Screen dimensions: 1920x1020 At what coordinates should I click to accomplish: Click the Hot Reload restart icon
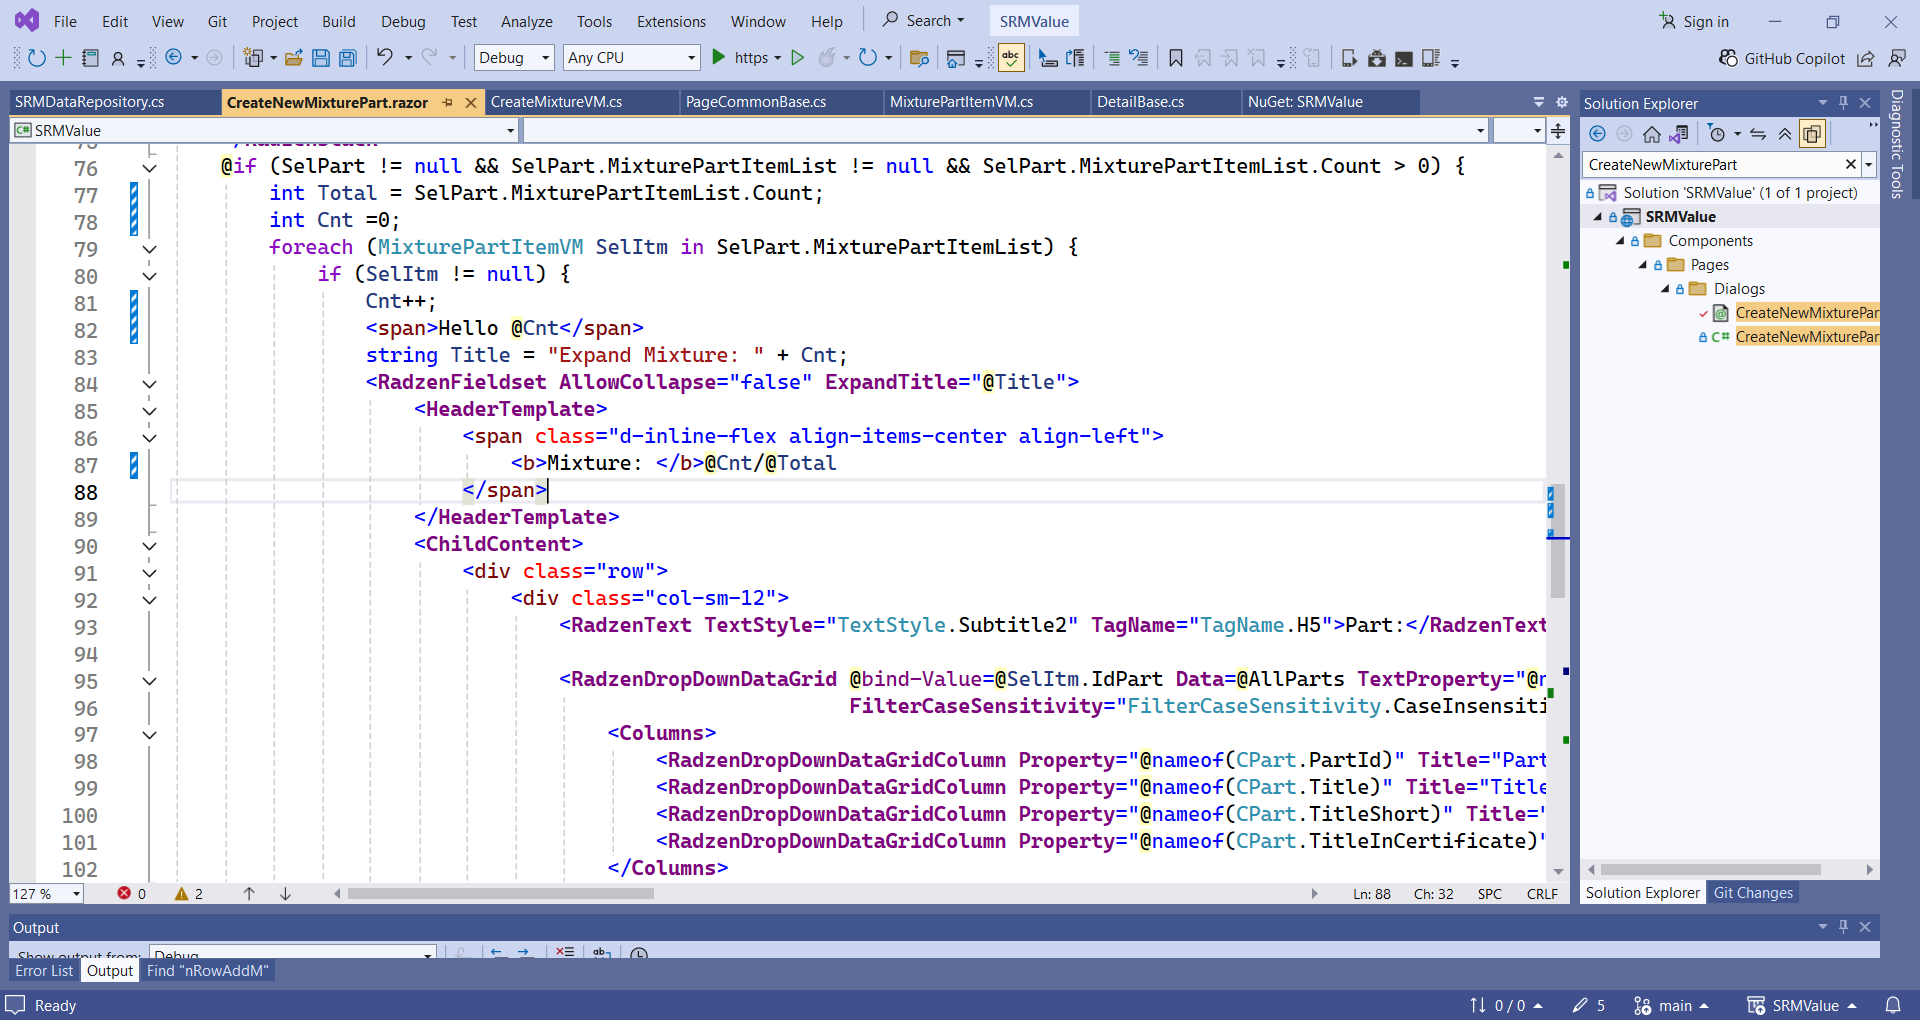pyautogui.click(x=868, y=58)
